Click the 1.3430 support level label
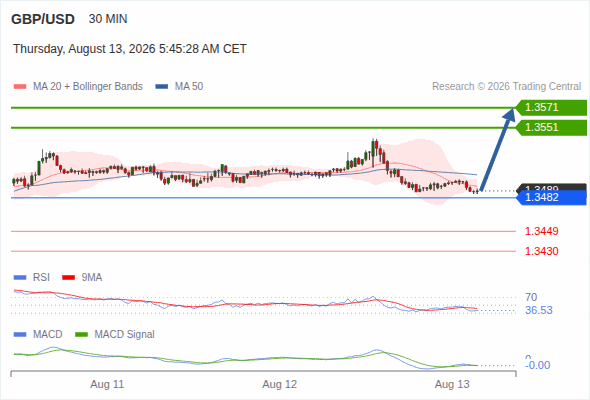The image size is (590, 400). point(541,251)
